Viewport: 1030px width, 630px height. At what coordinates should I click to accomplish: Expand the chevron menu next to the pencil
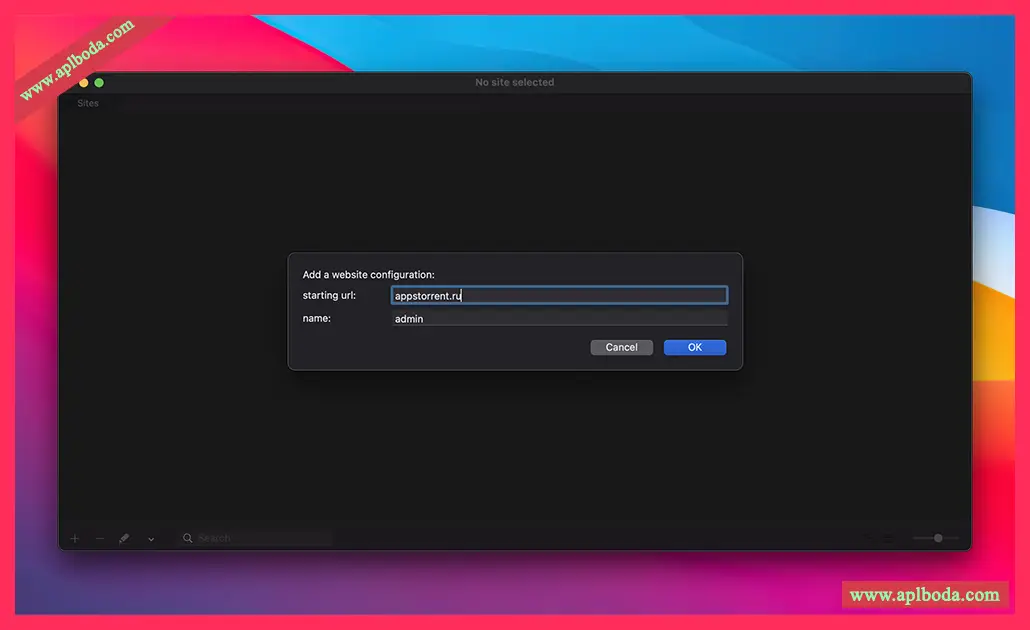151,539
